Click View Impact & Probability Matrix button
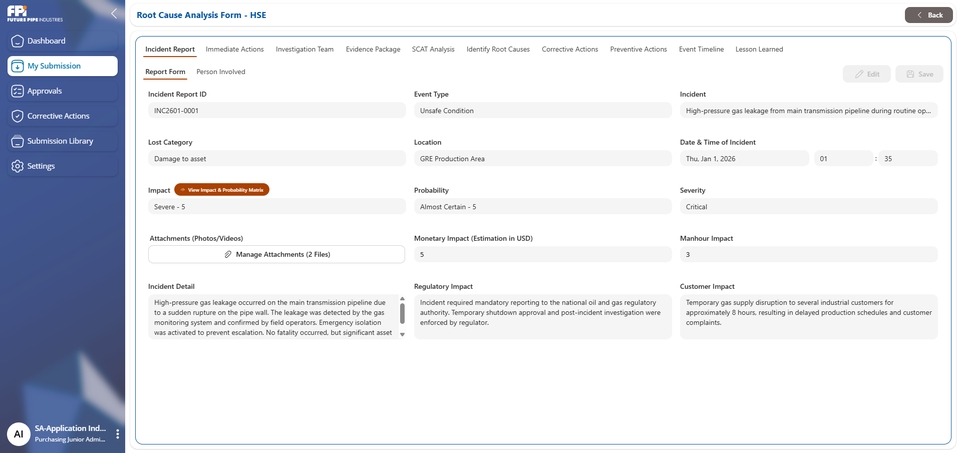Viewport: 960px width, 453px height. click(221, 189)
